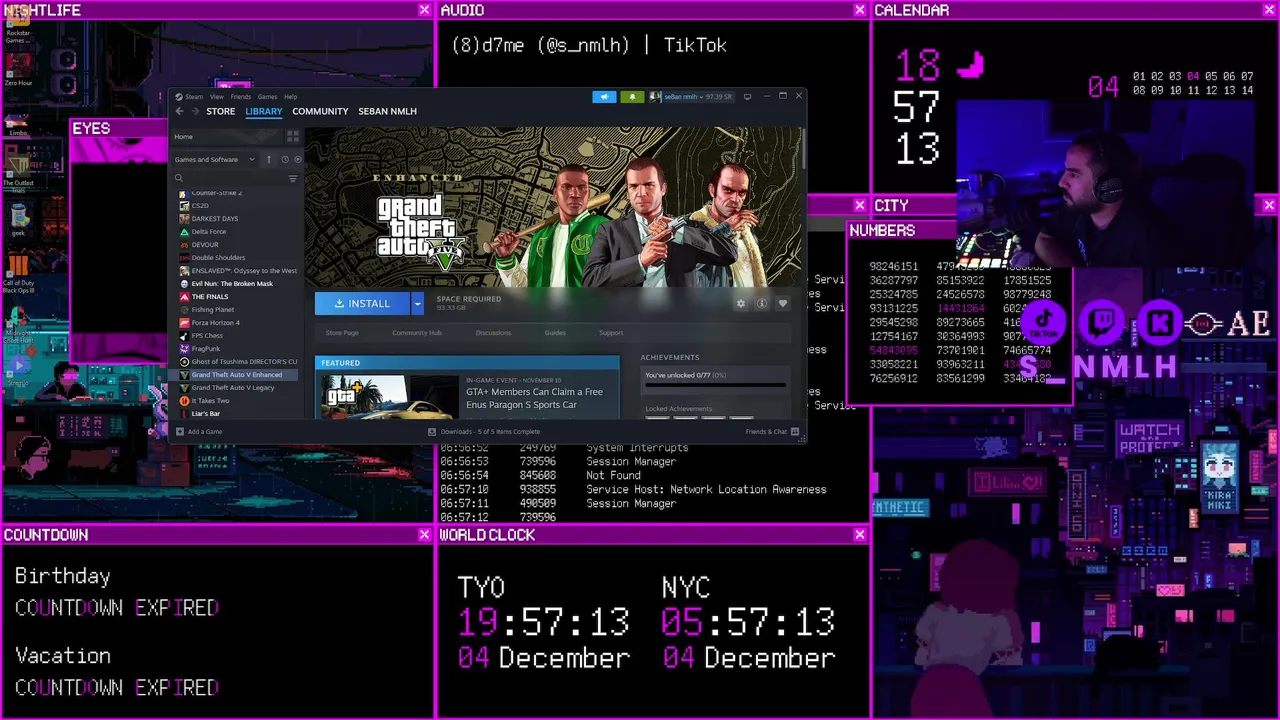This screenshot has width=1280, height=720.
Task: Toggle the ready-to-play filter icon
Action: [x=297, y=159]
